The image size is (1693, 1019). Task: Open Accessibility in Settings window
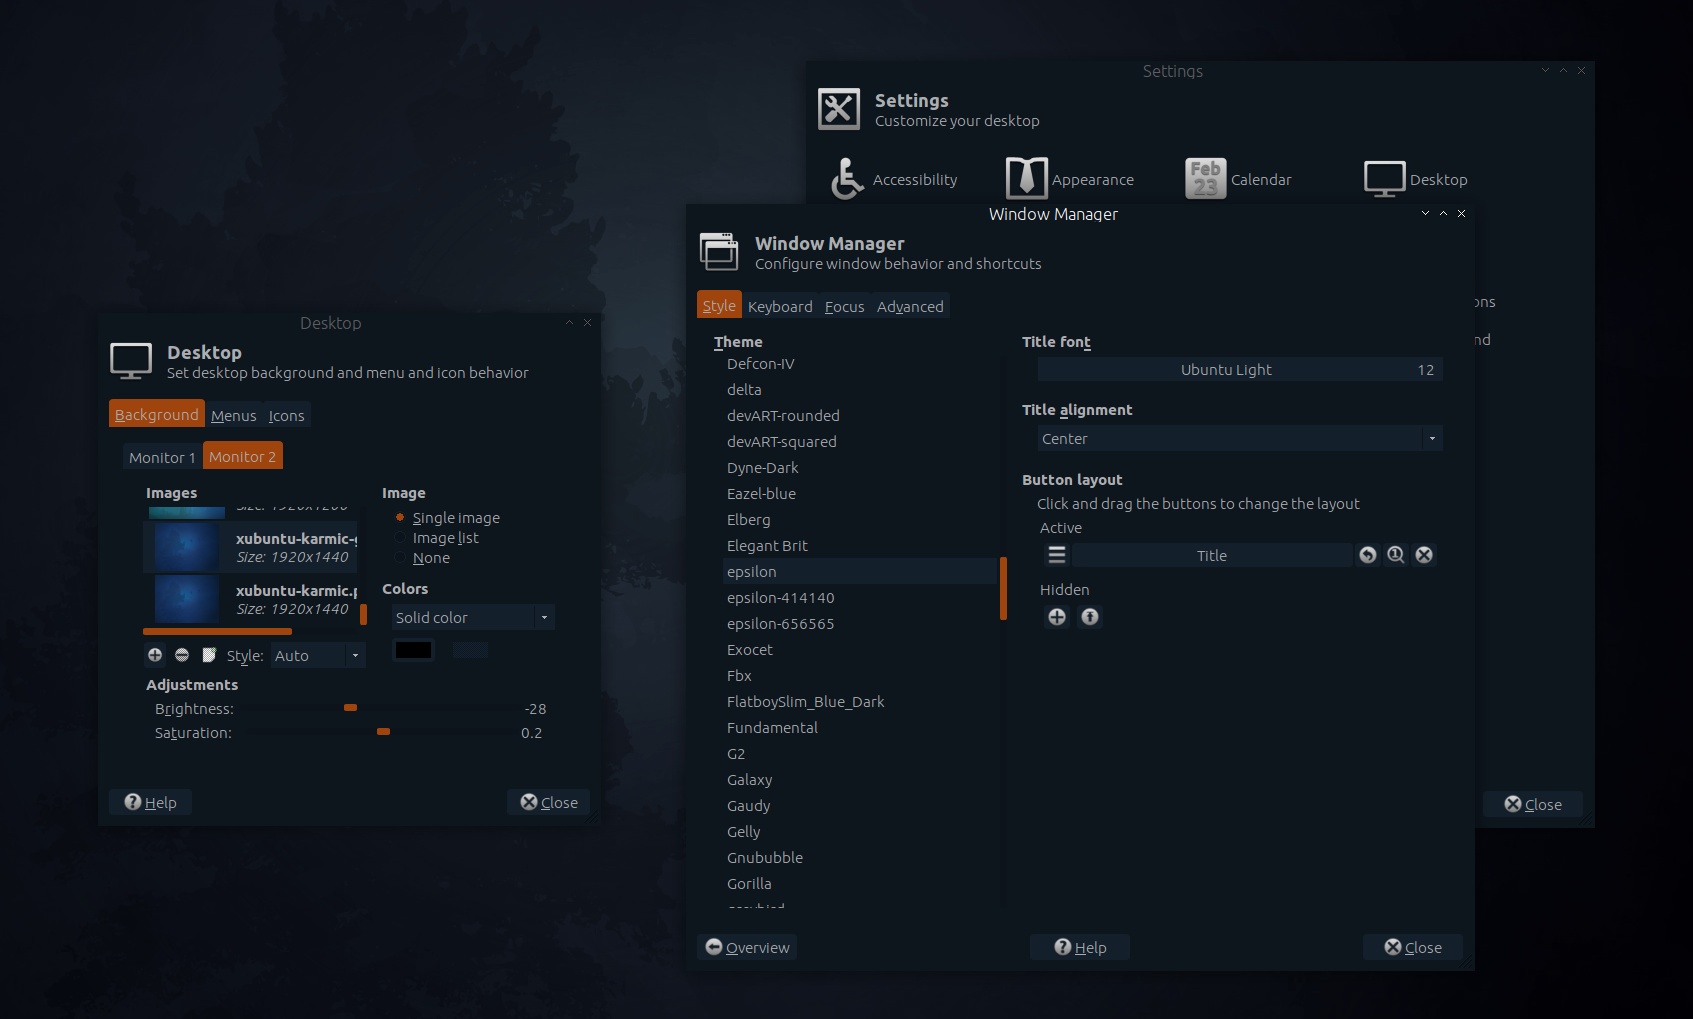[893, 179]
